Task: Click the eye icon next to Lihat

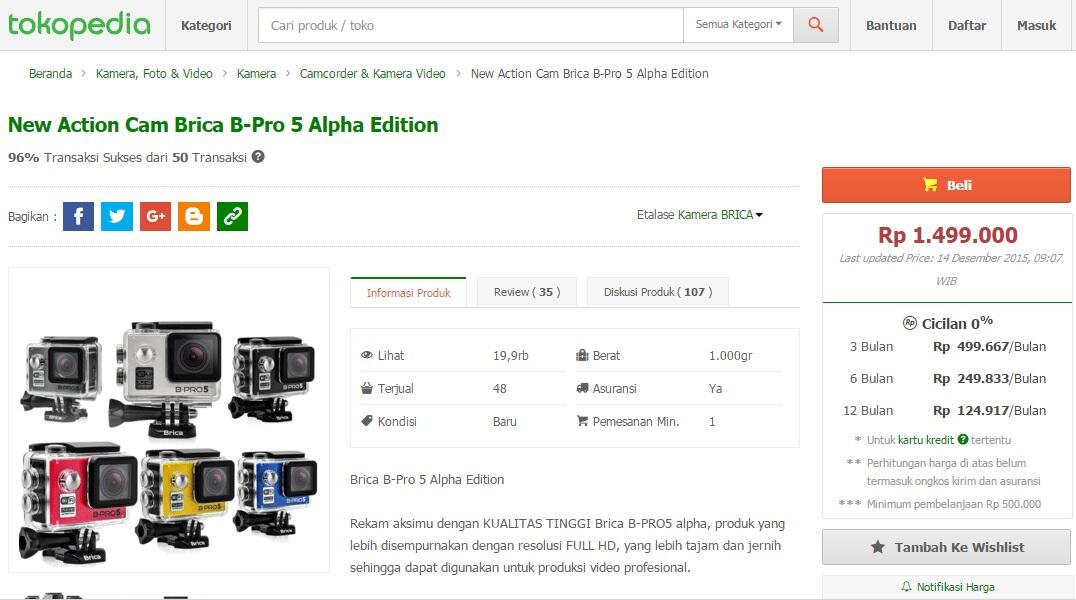Action: coord(366,355)
